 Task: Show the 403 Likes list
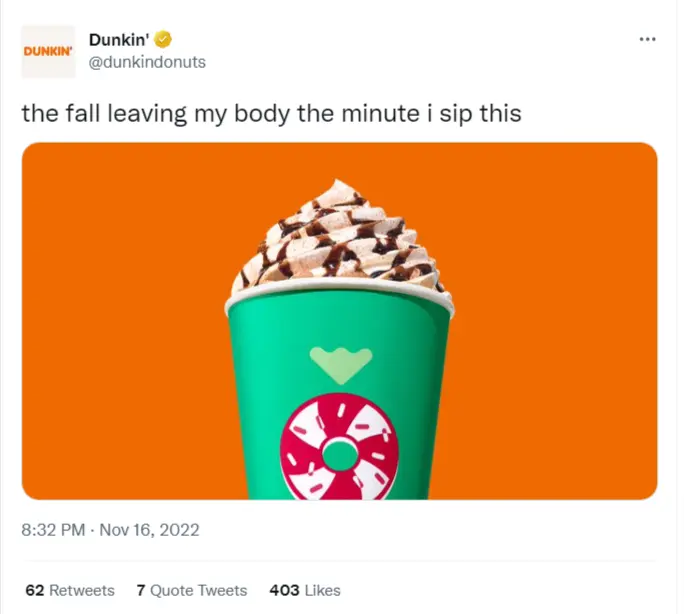click(x=304, y=590)
